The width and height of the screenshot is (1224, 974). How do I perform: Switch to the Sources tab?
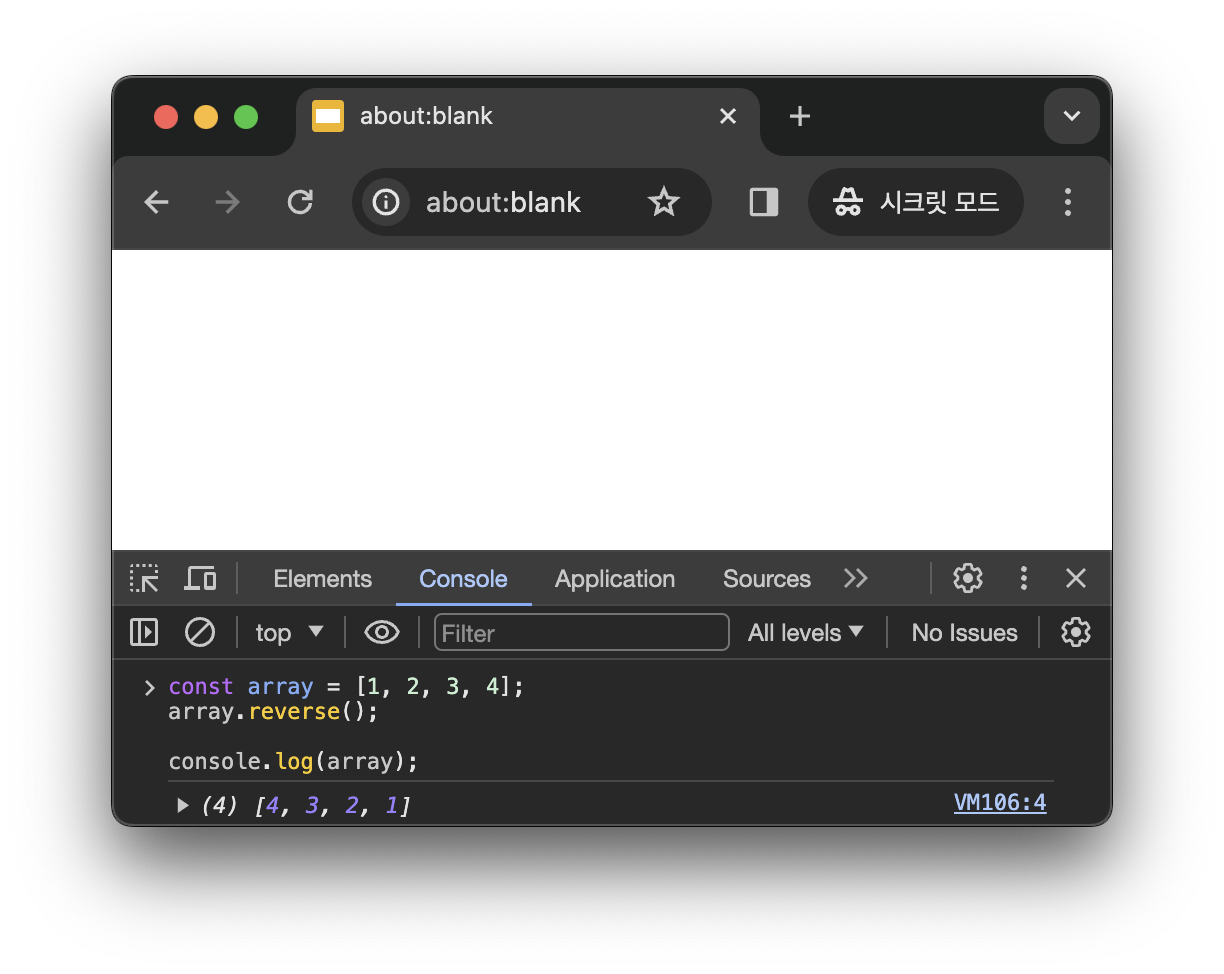[766, 579]
